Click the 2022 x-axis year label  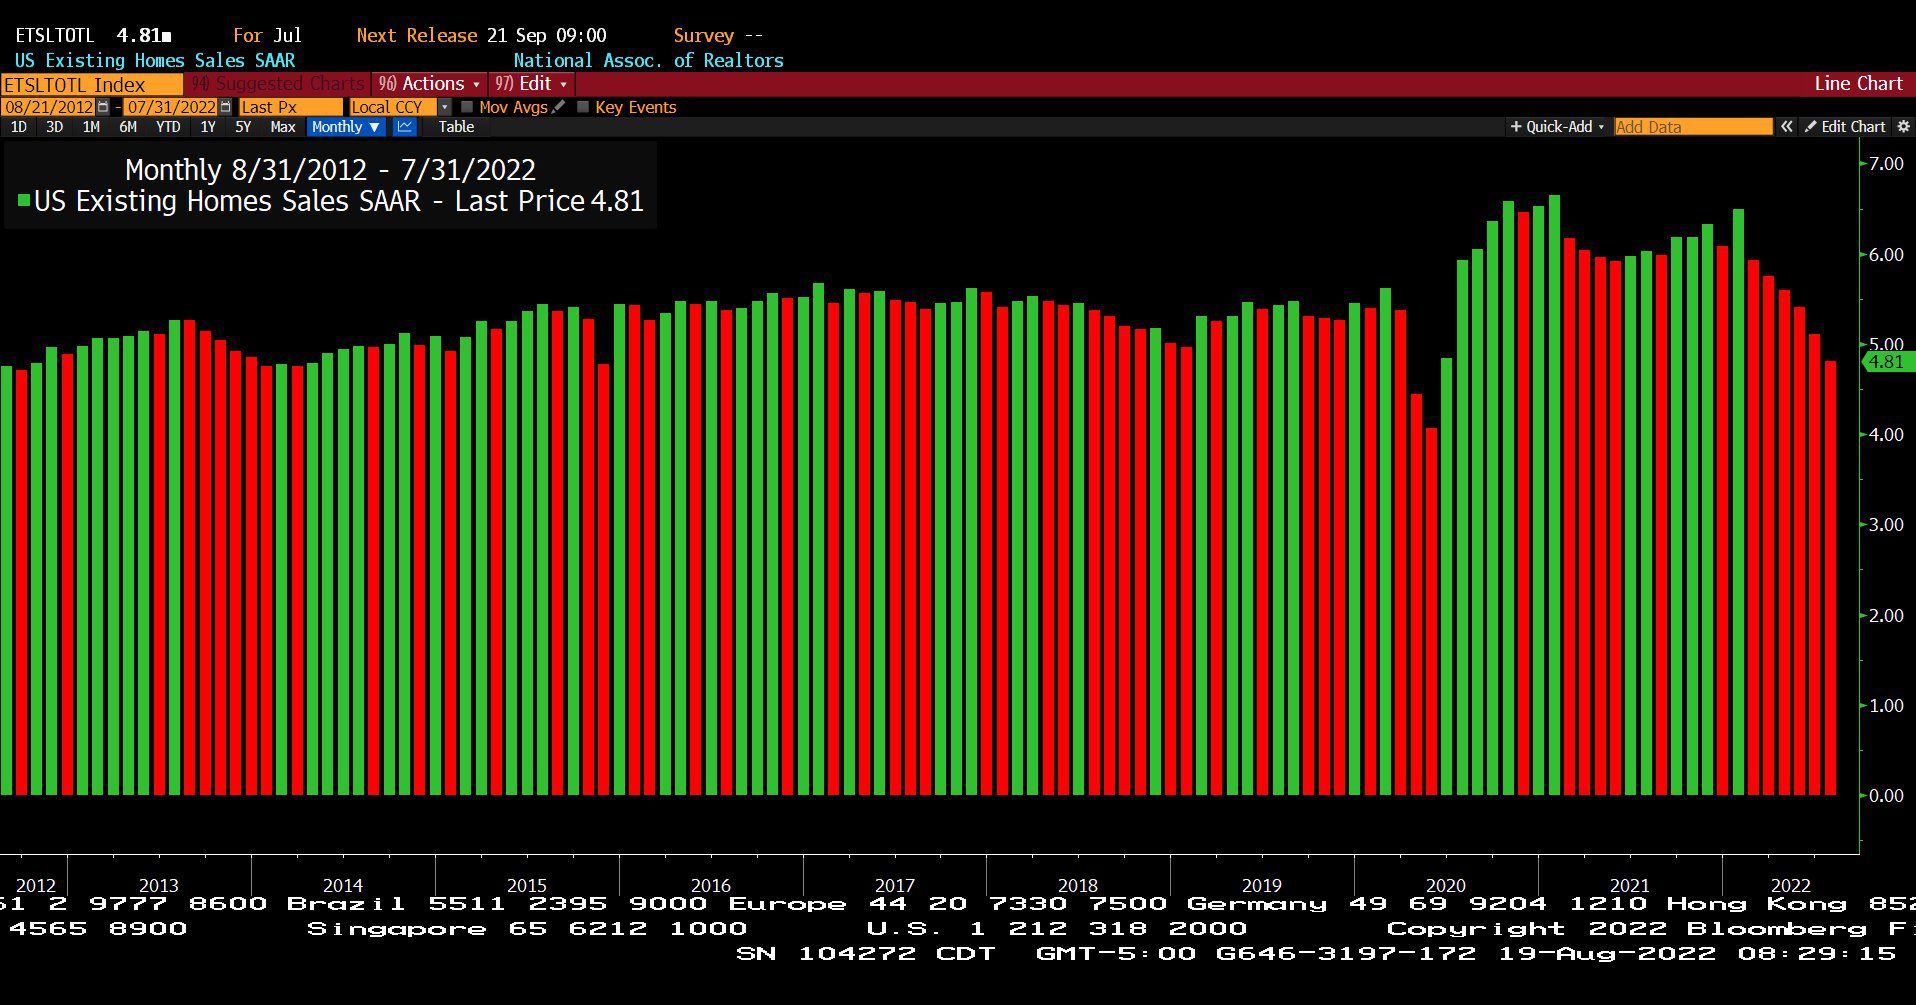pyautogui.click(x=1790, y=885)
